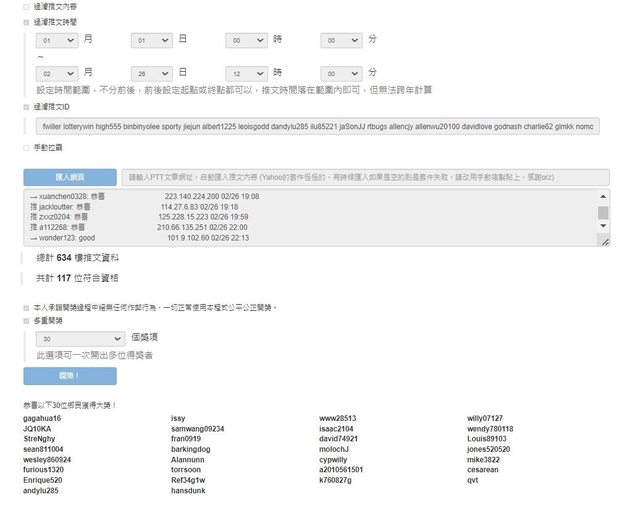Check the no-cheating pledge checkbox

tap(26, 308)
